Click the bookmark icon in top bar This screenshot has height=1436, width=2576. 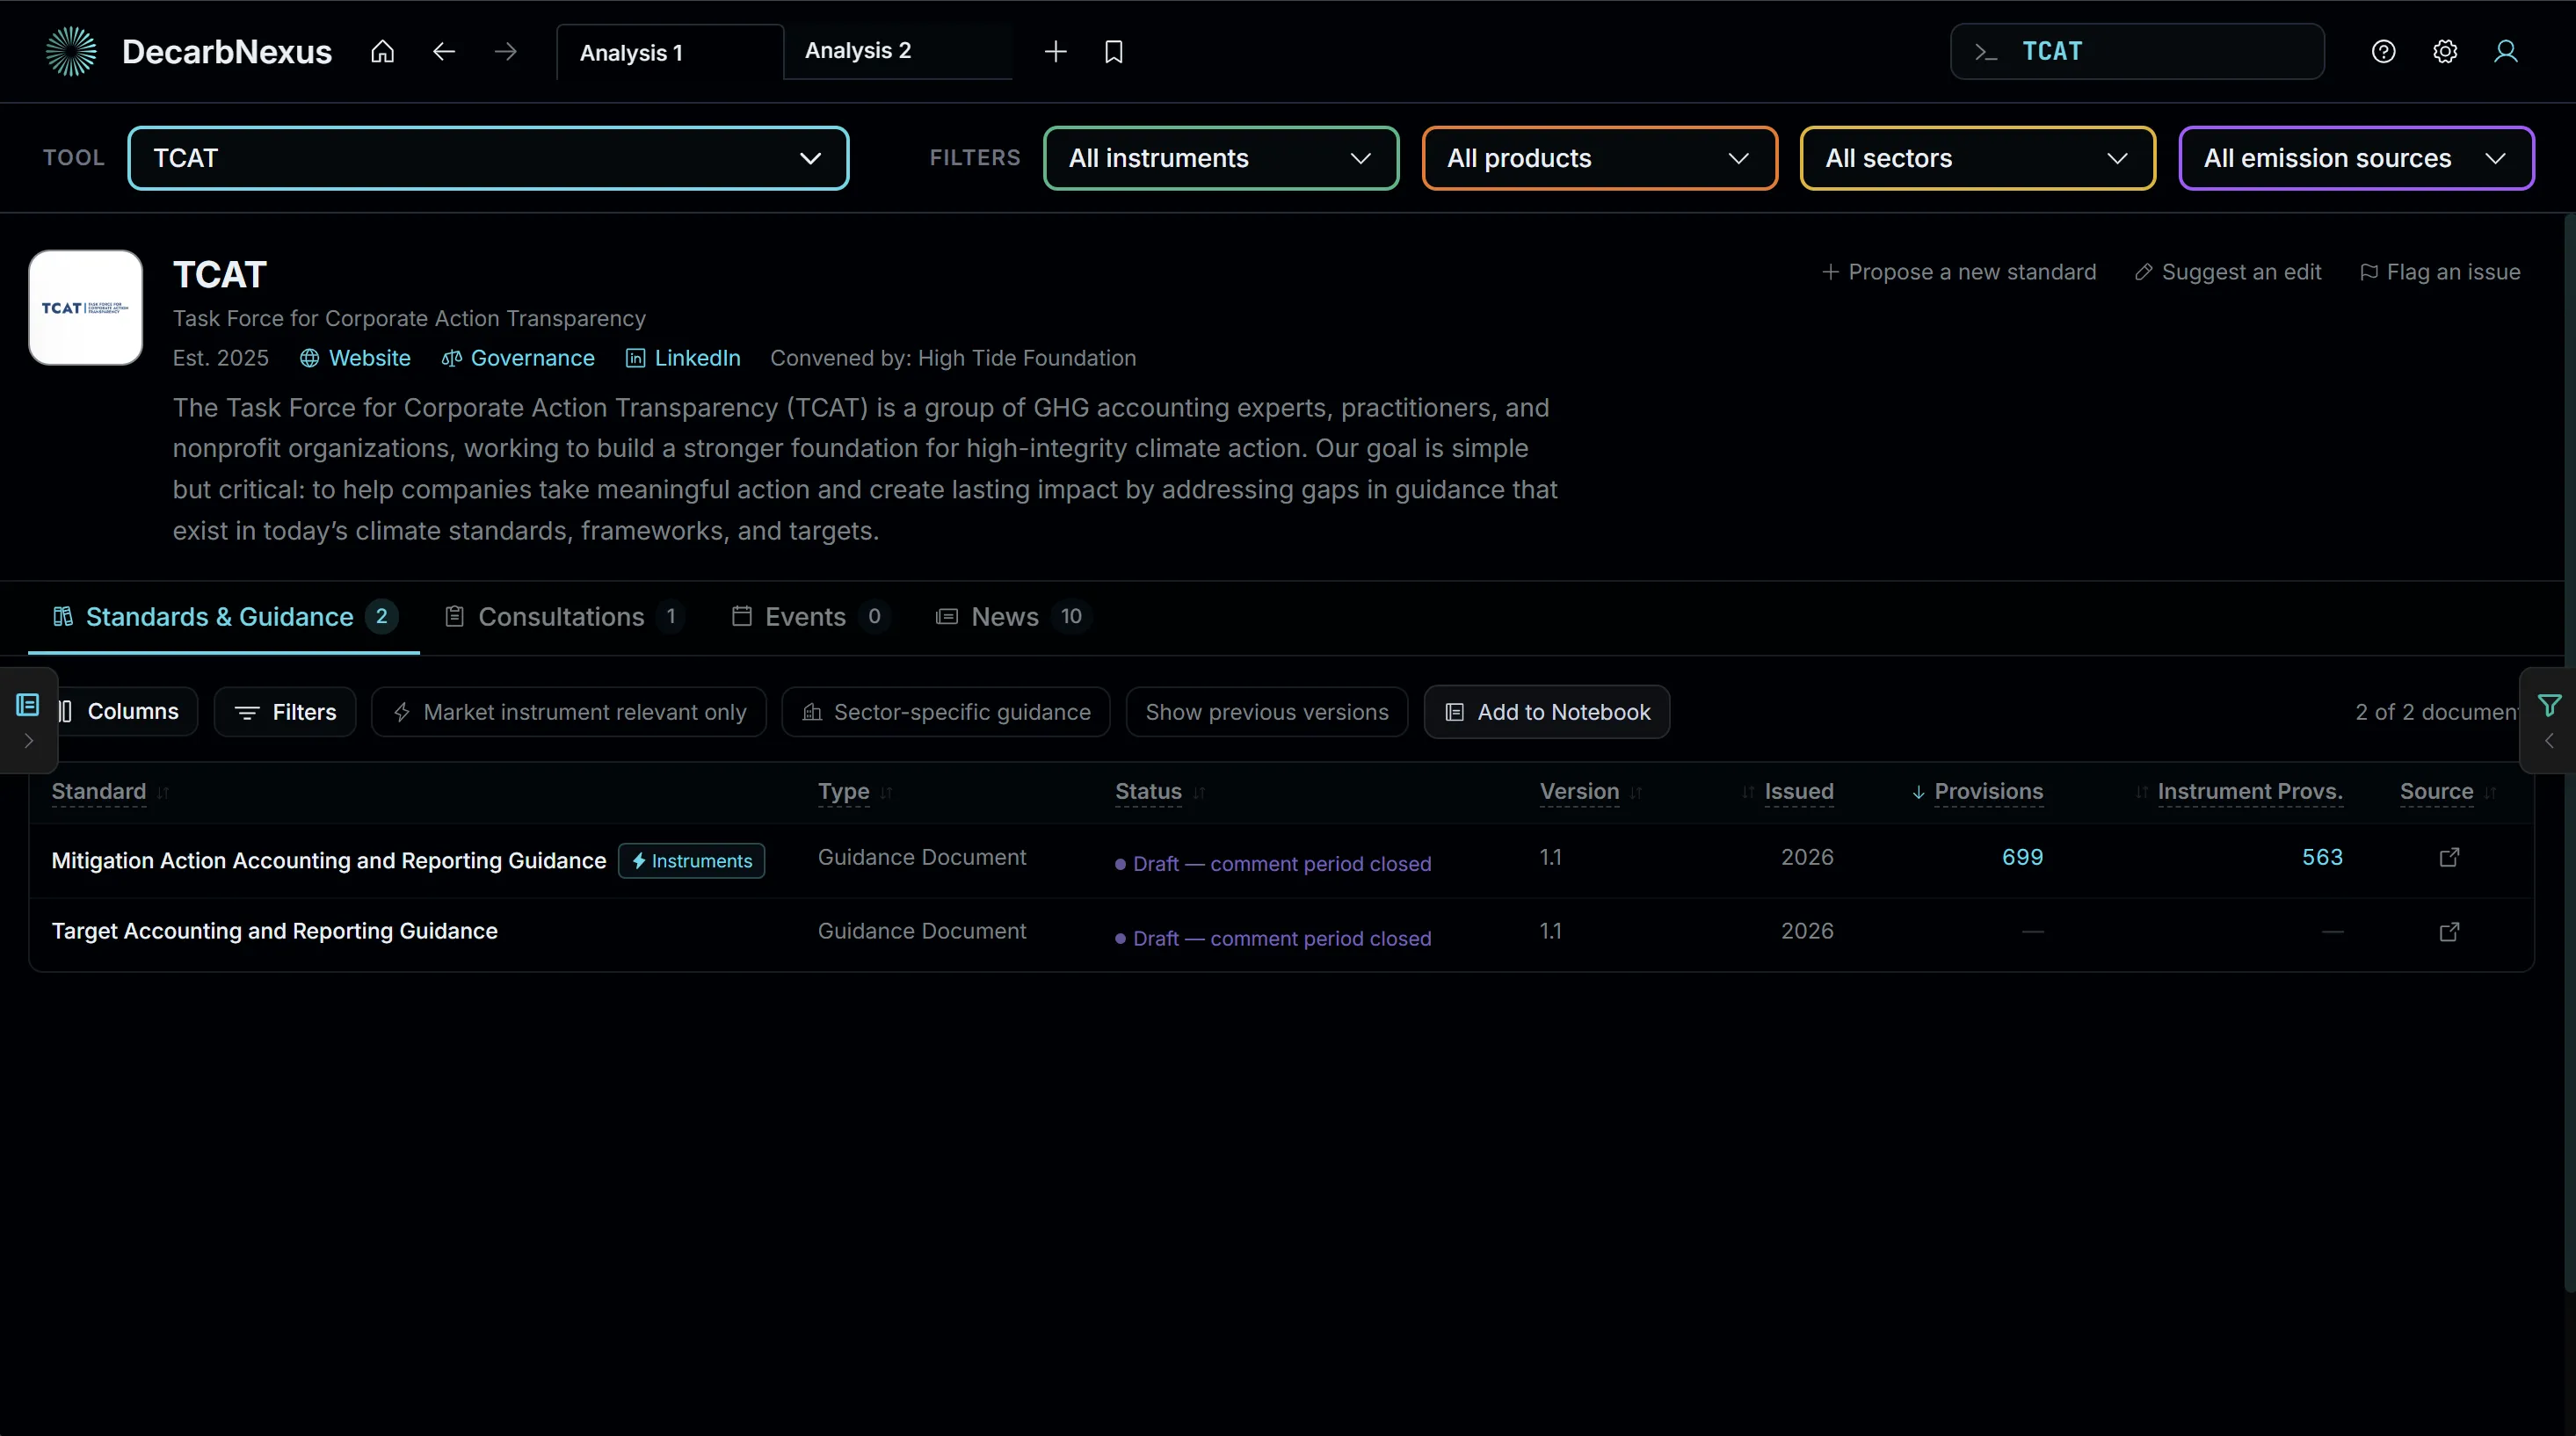1114,51
